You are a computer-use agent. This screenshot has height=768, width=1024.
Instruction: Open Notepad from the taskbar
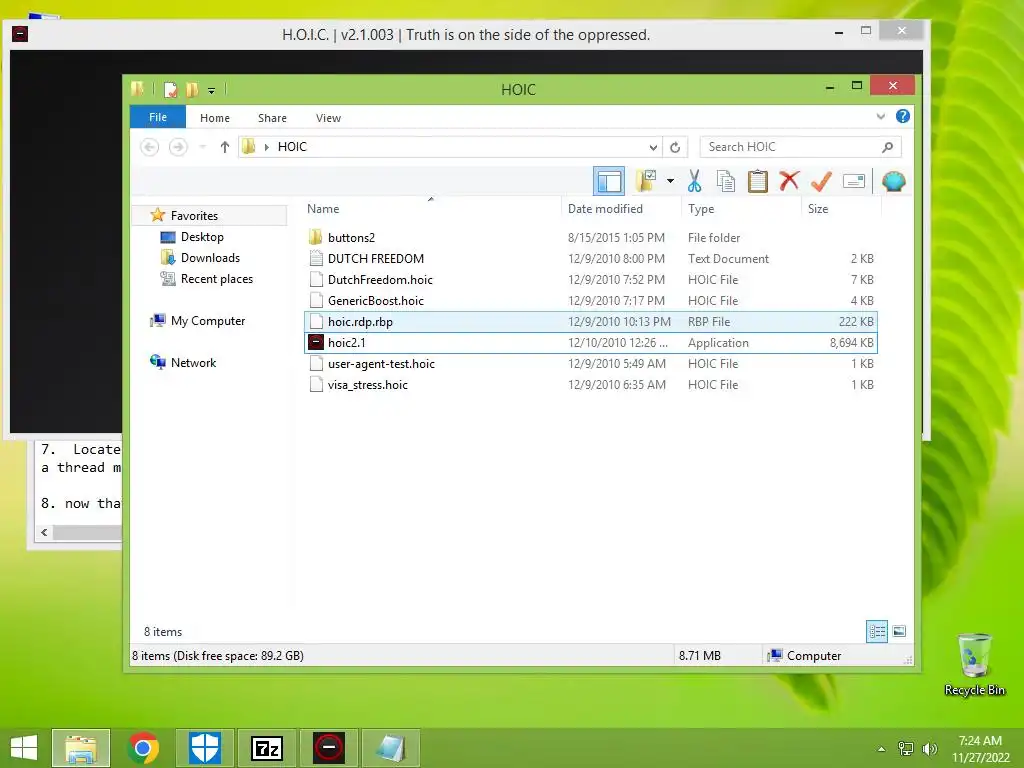click(x=391, y=748)
